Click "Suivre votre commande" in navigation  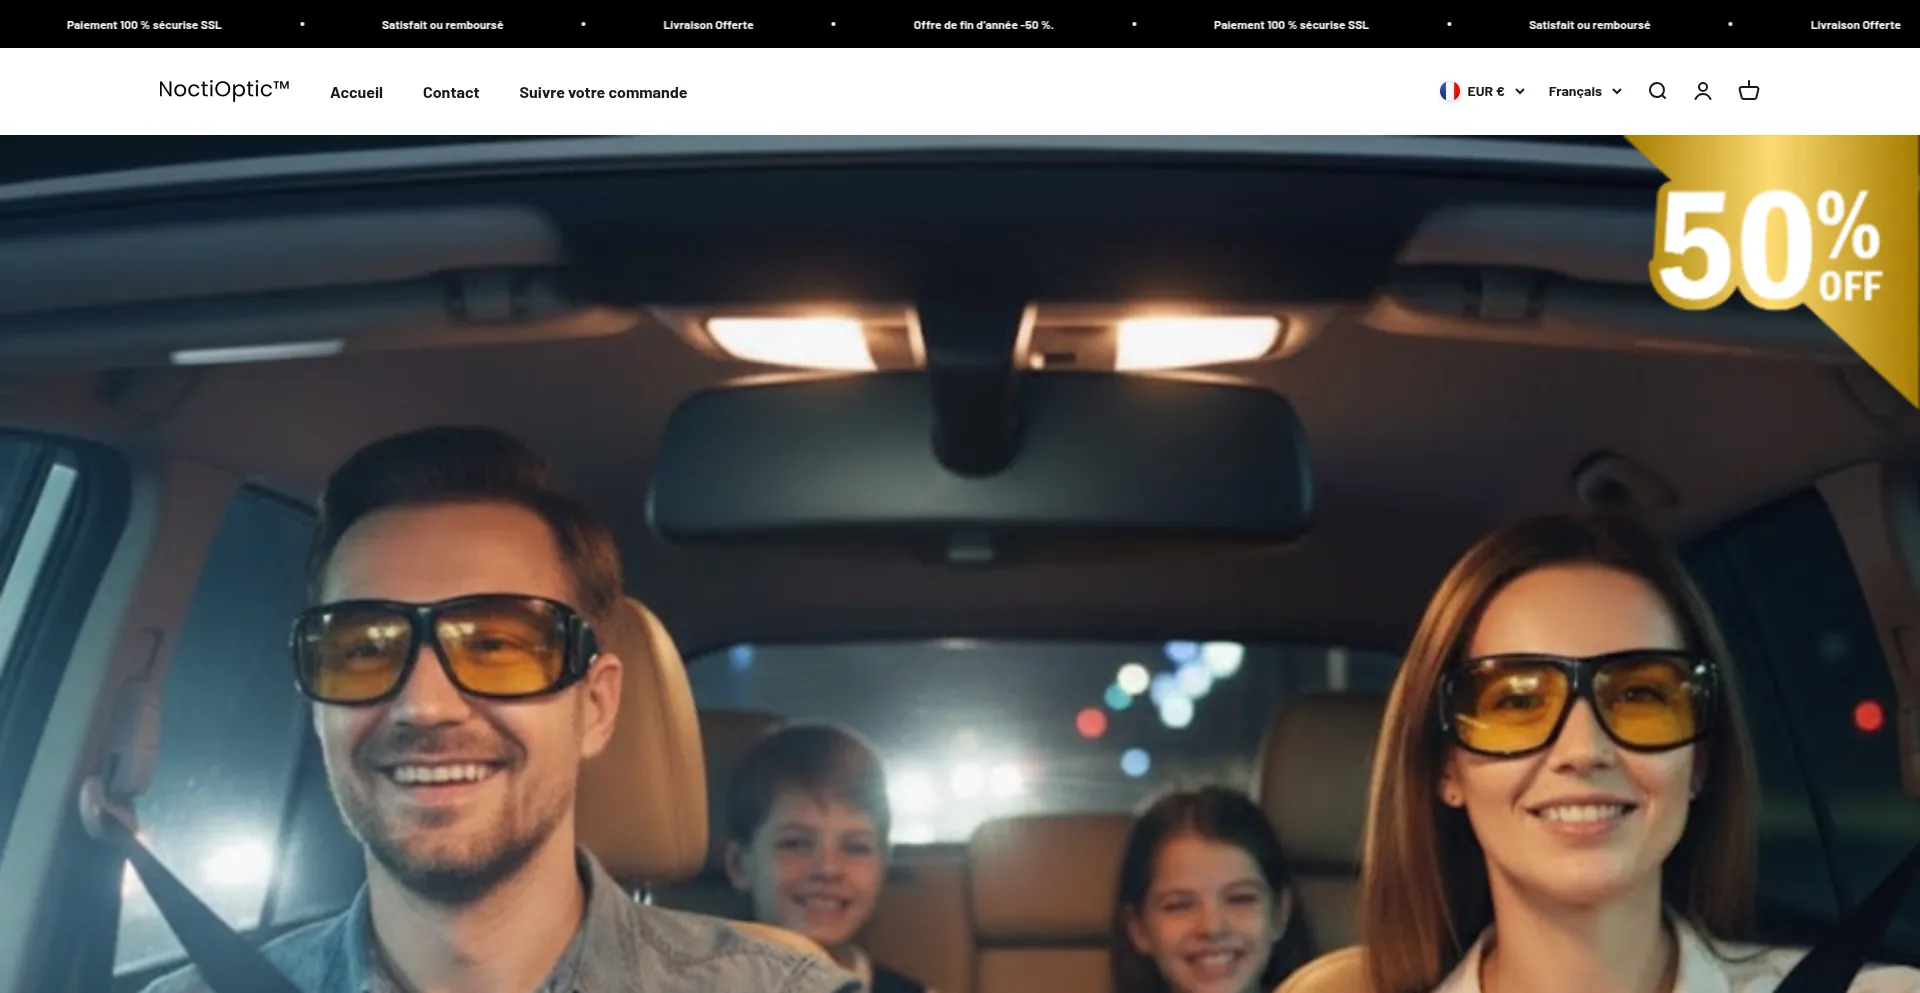pos(602,92)
